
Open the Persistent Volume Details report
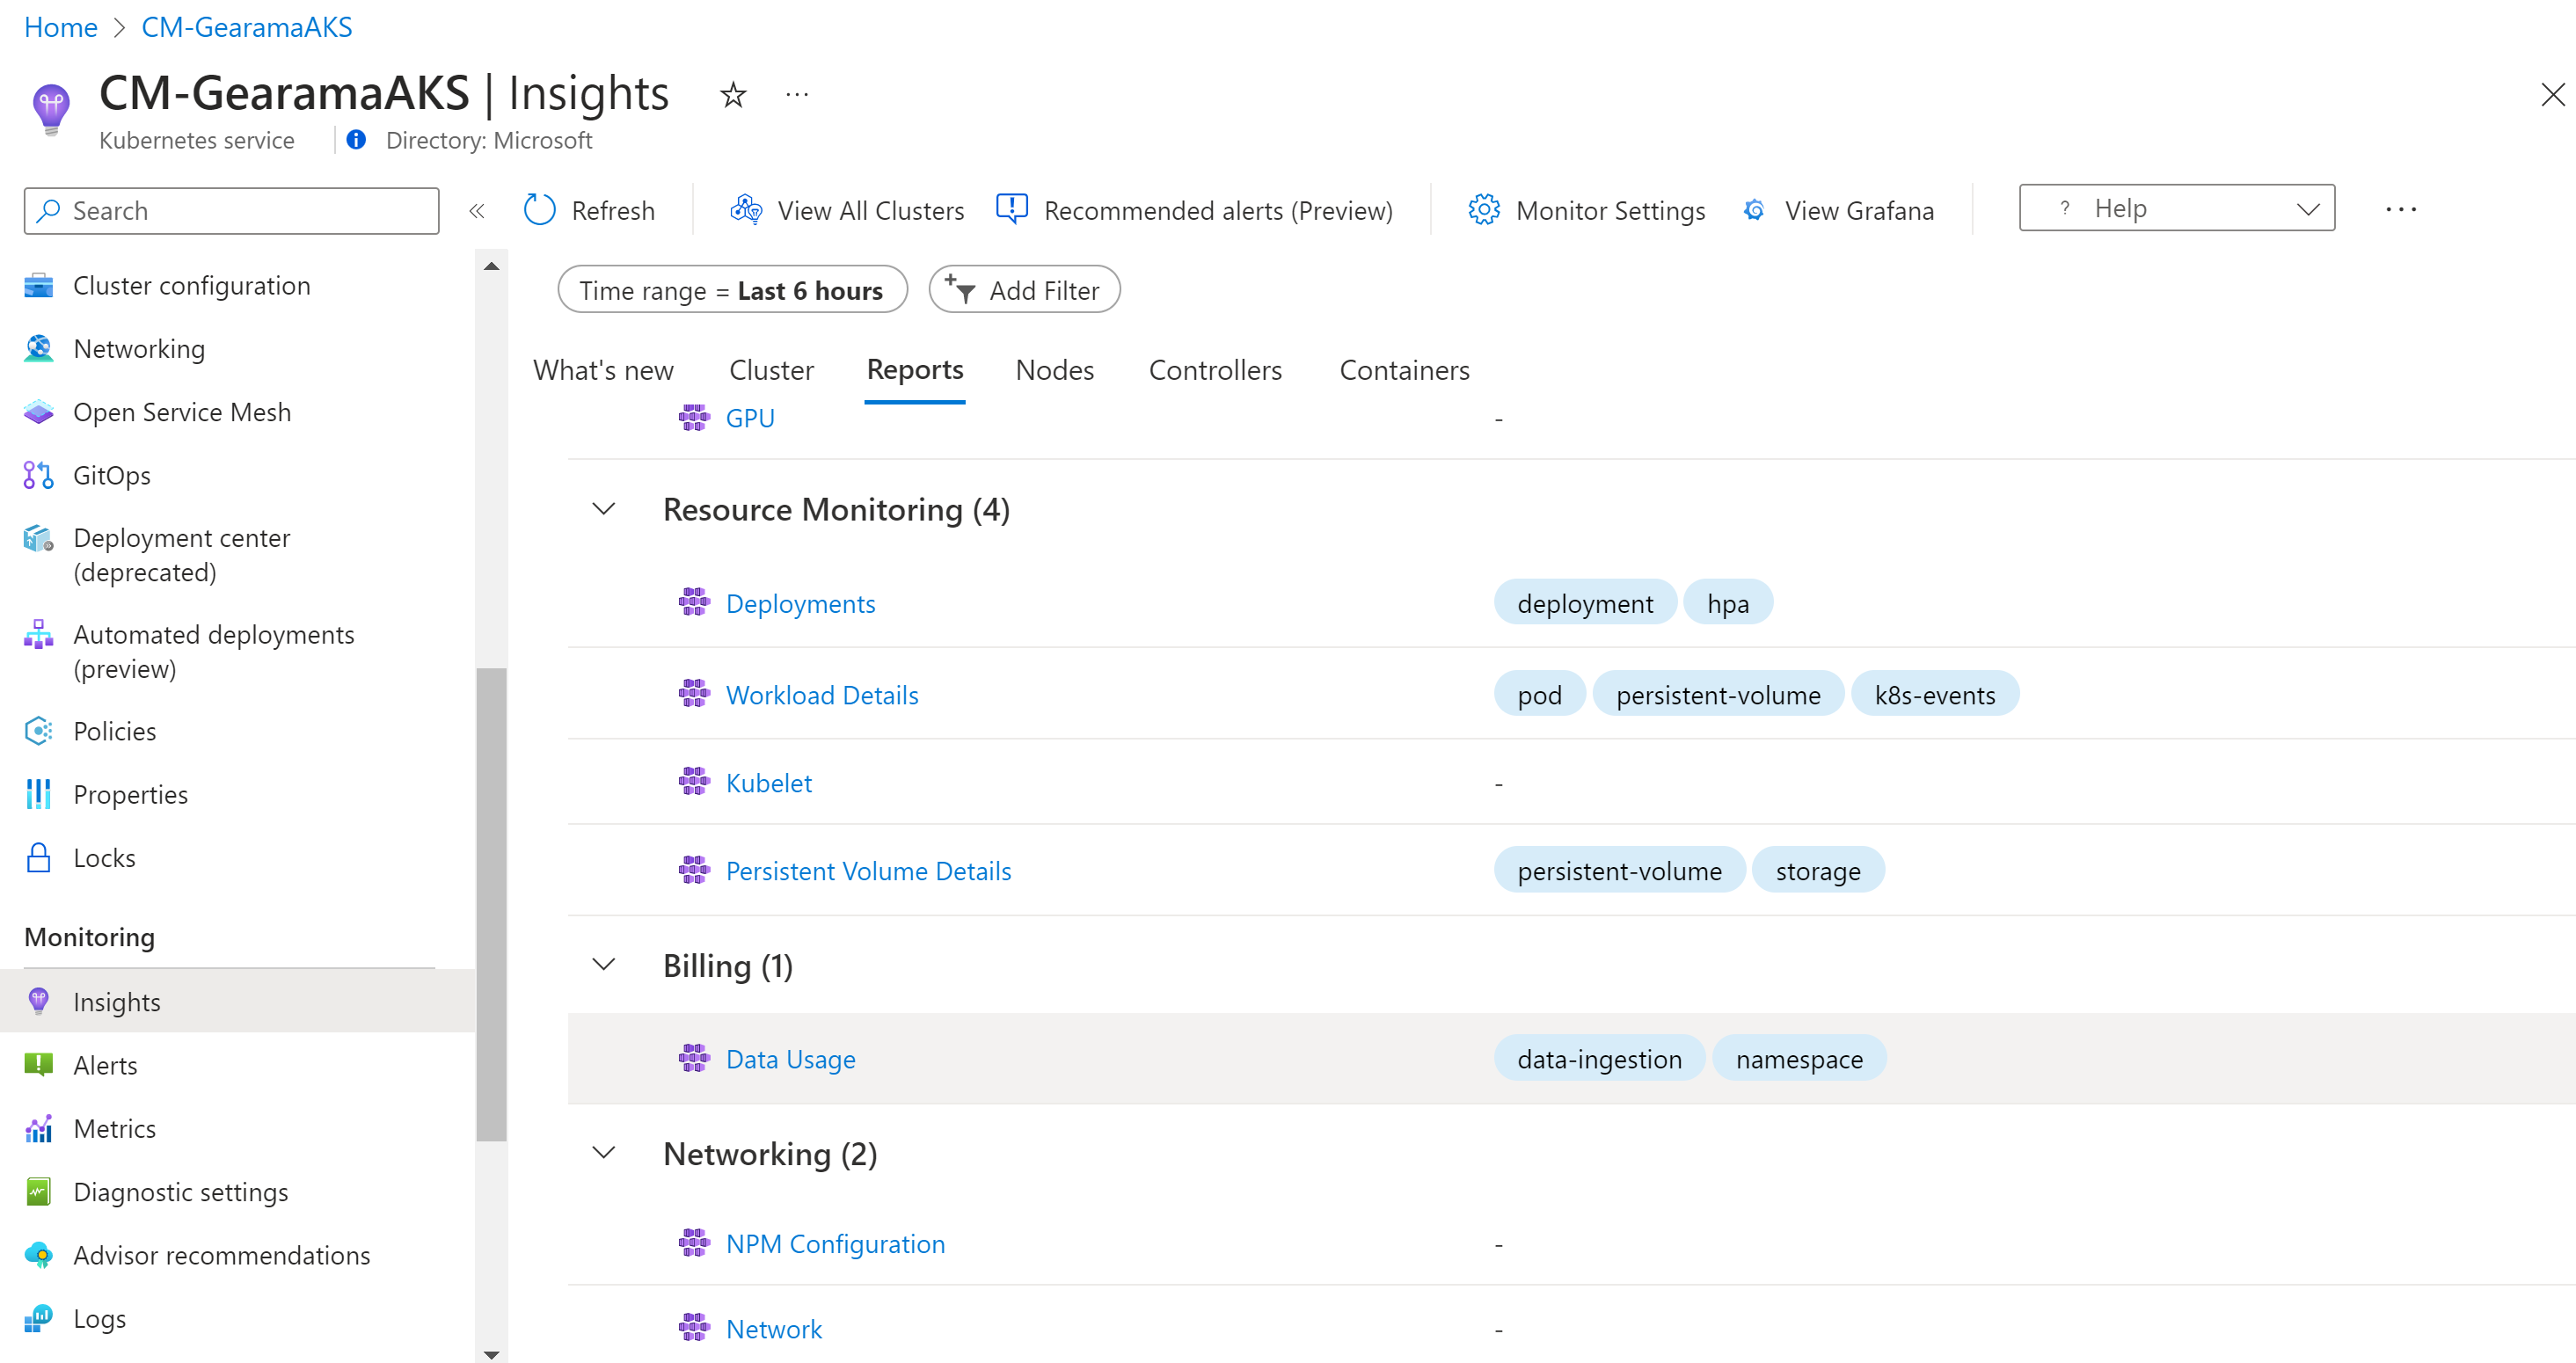tap(868, 871)
